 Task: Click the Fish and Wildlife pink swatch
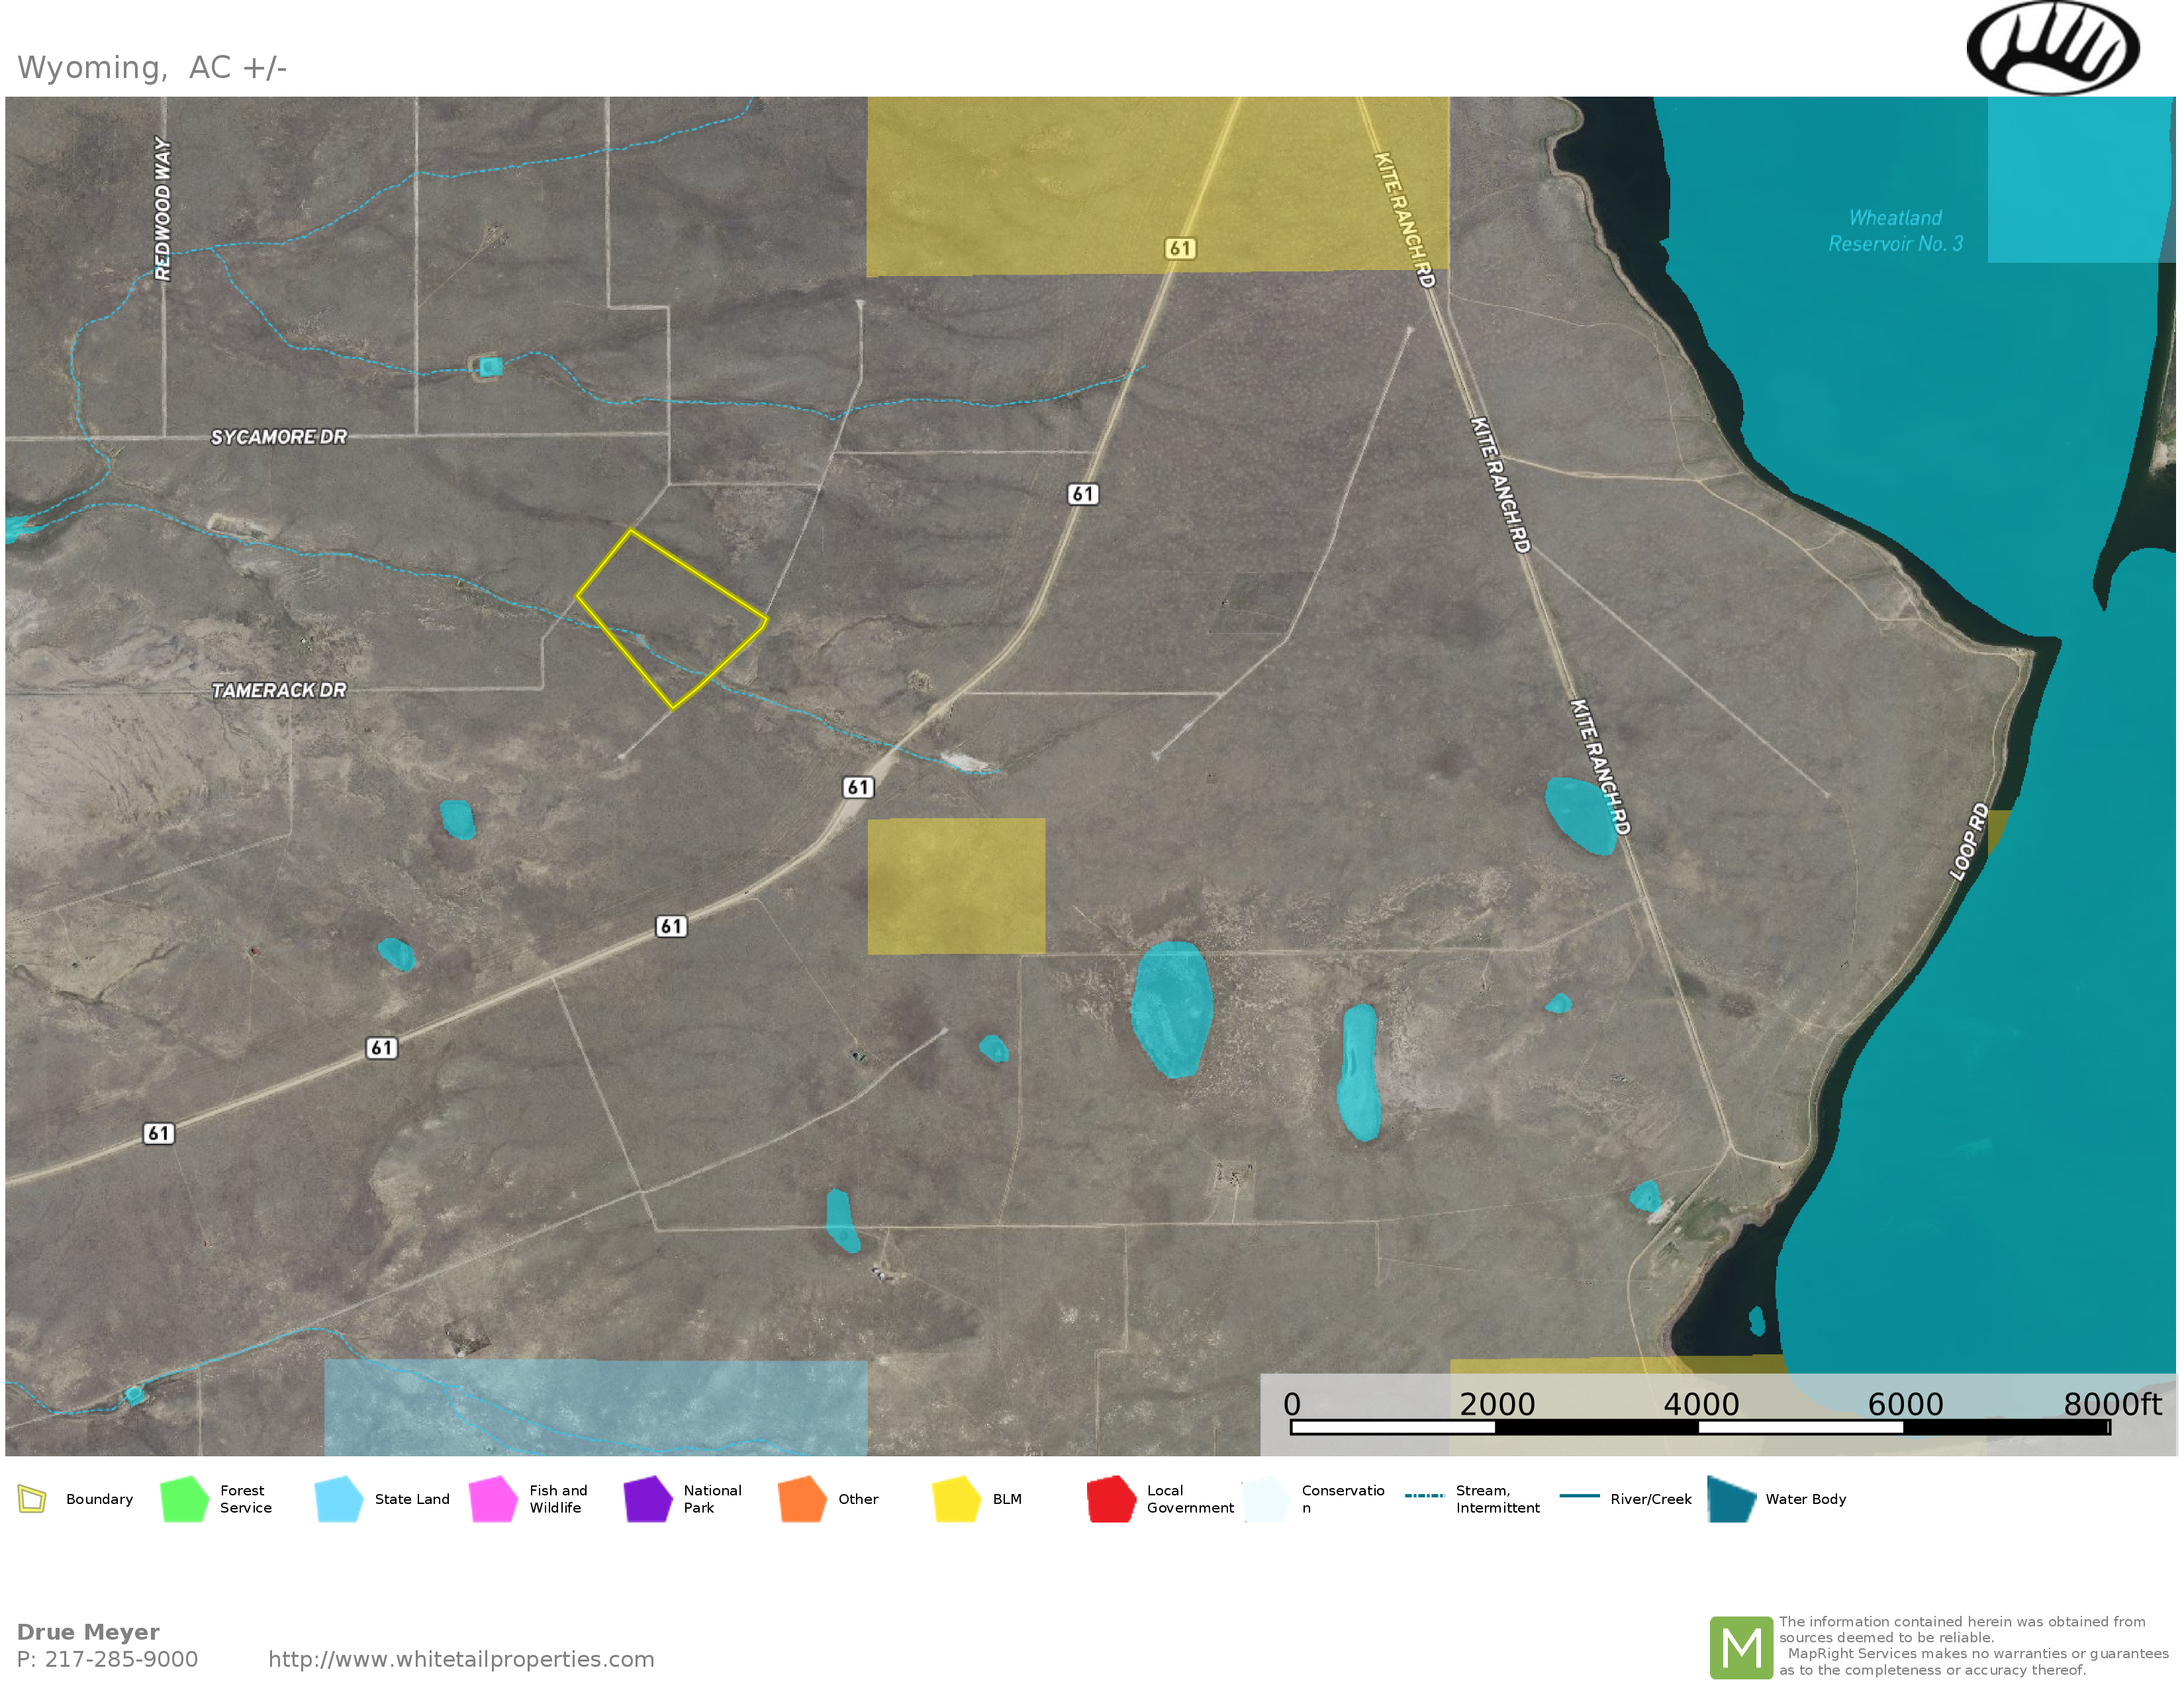[x=493, y=1499]
